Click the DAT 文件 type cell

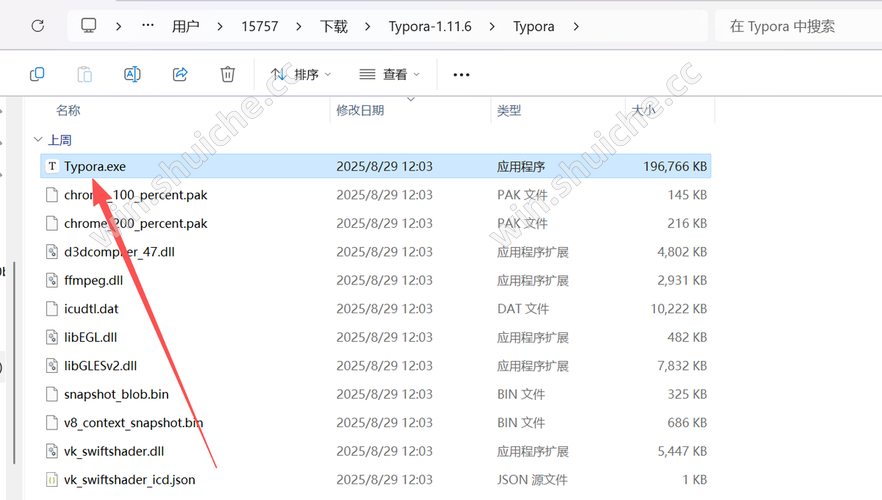(x=523, y=309)
